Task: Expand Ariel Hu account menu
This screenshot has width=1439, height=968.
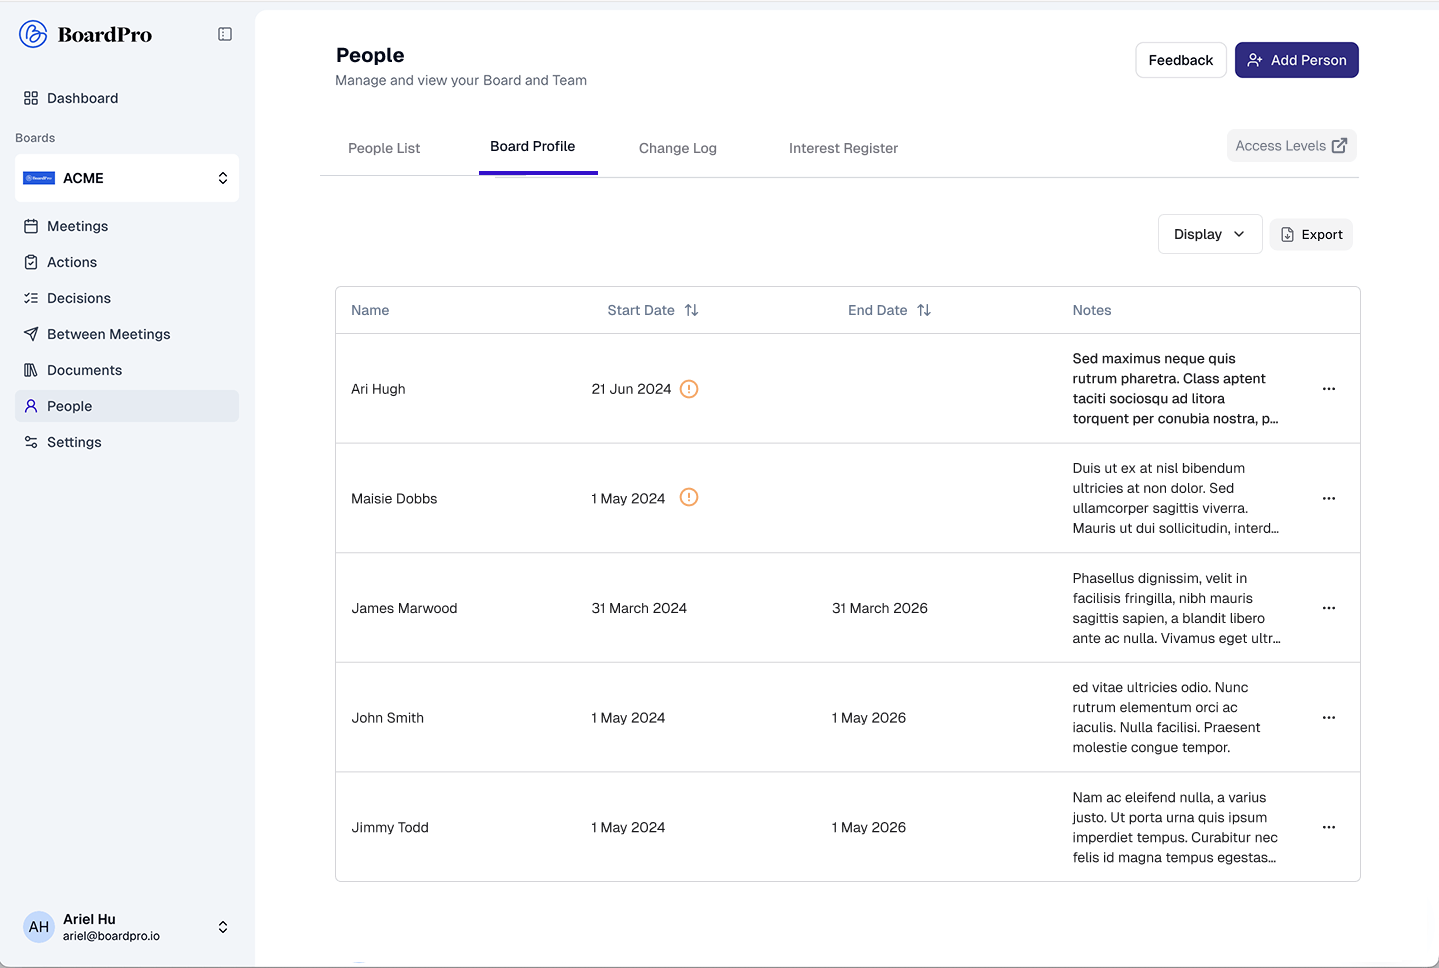Action: point(223,927)
